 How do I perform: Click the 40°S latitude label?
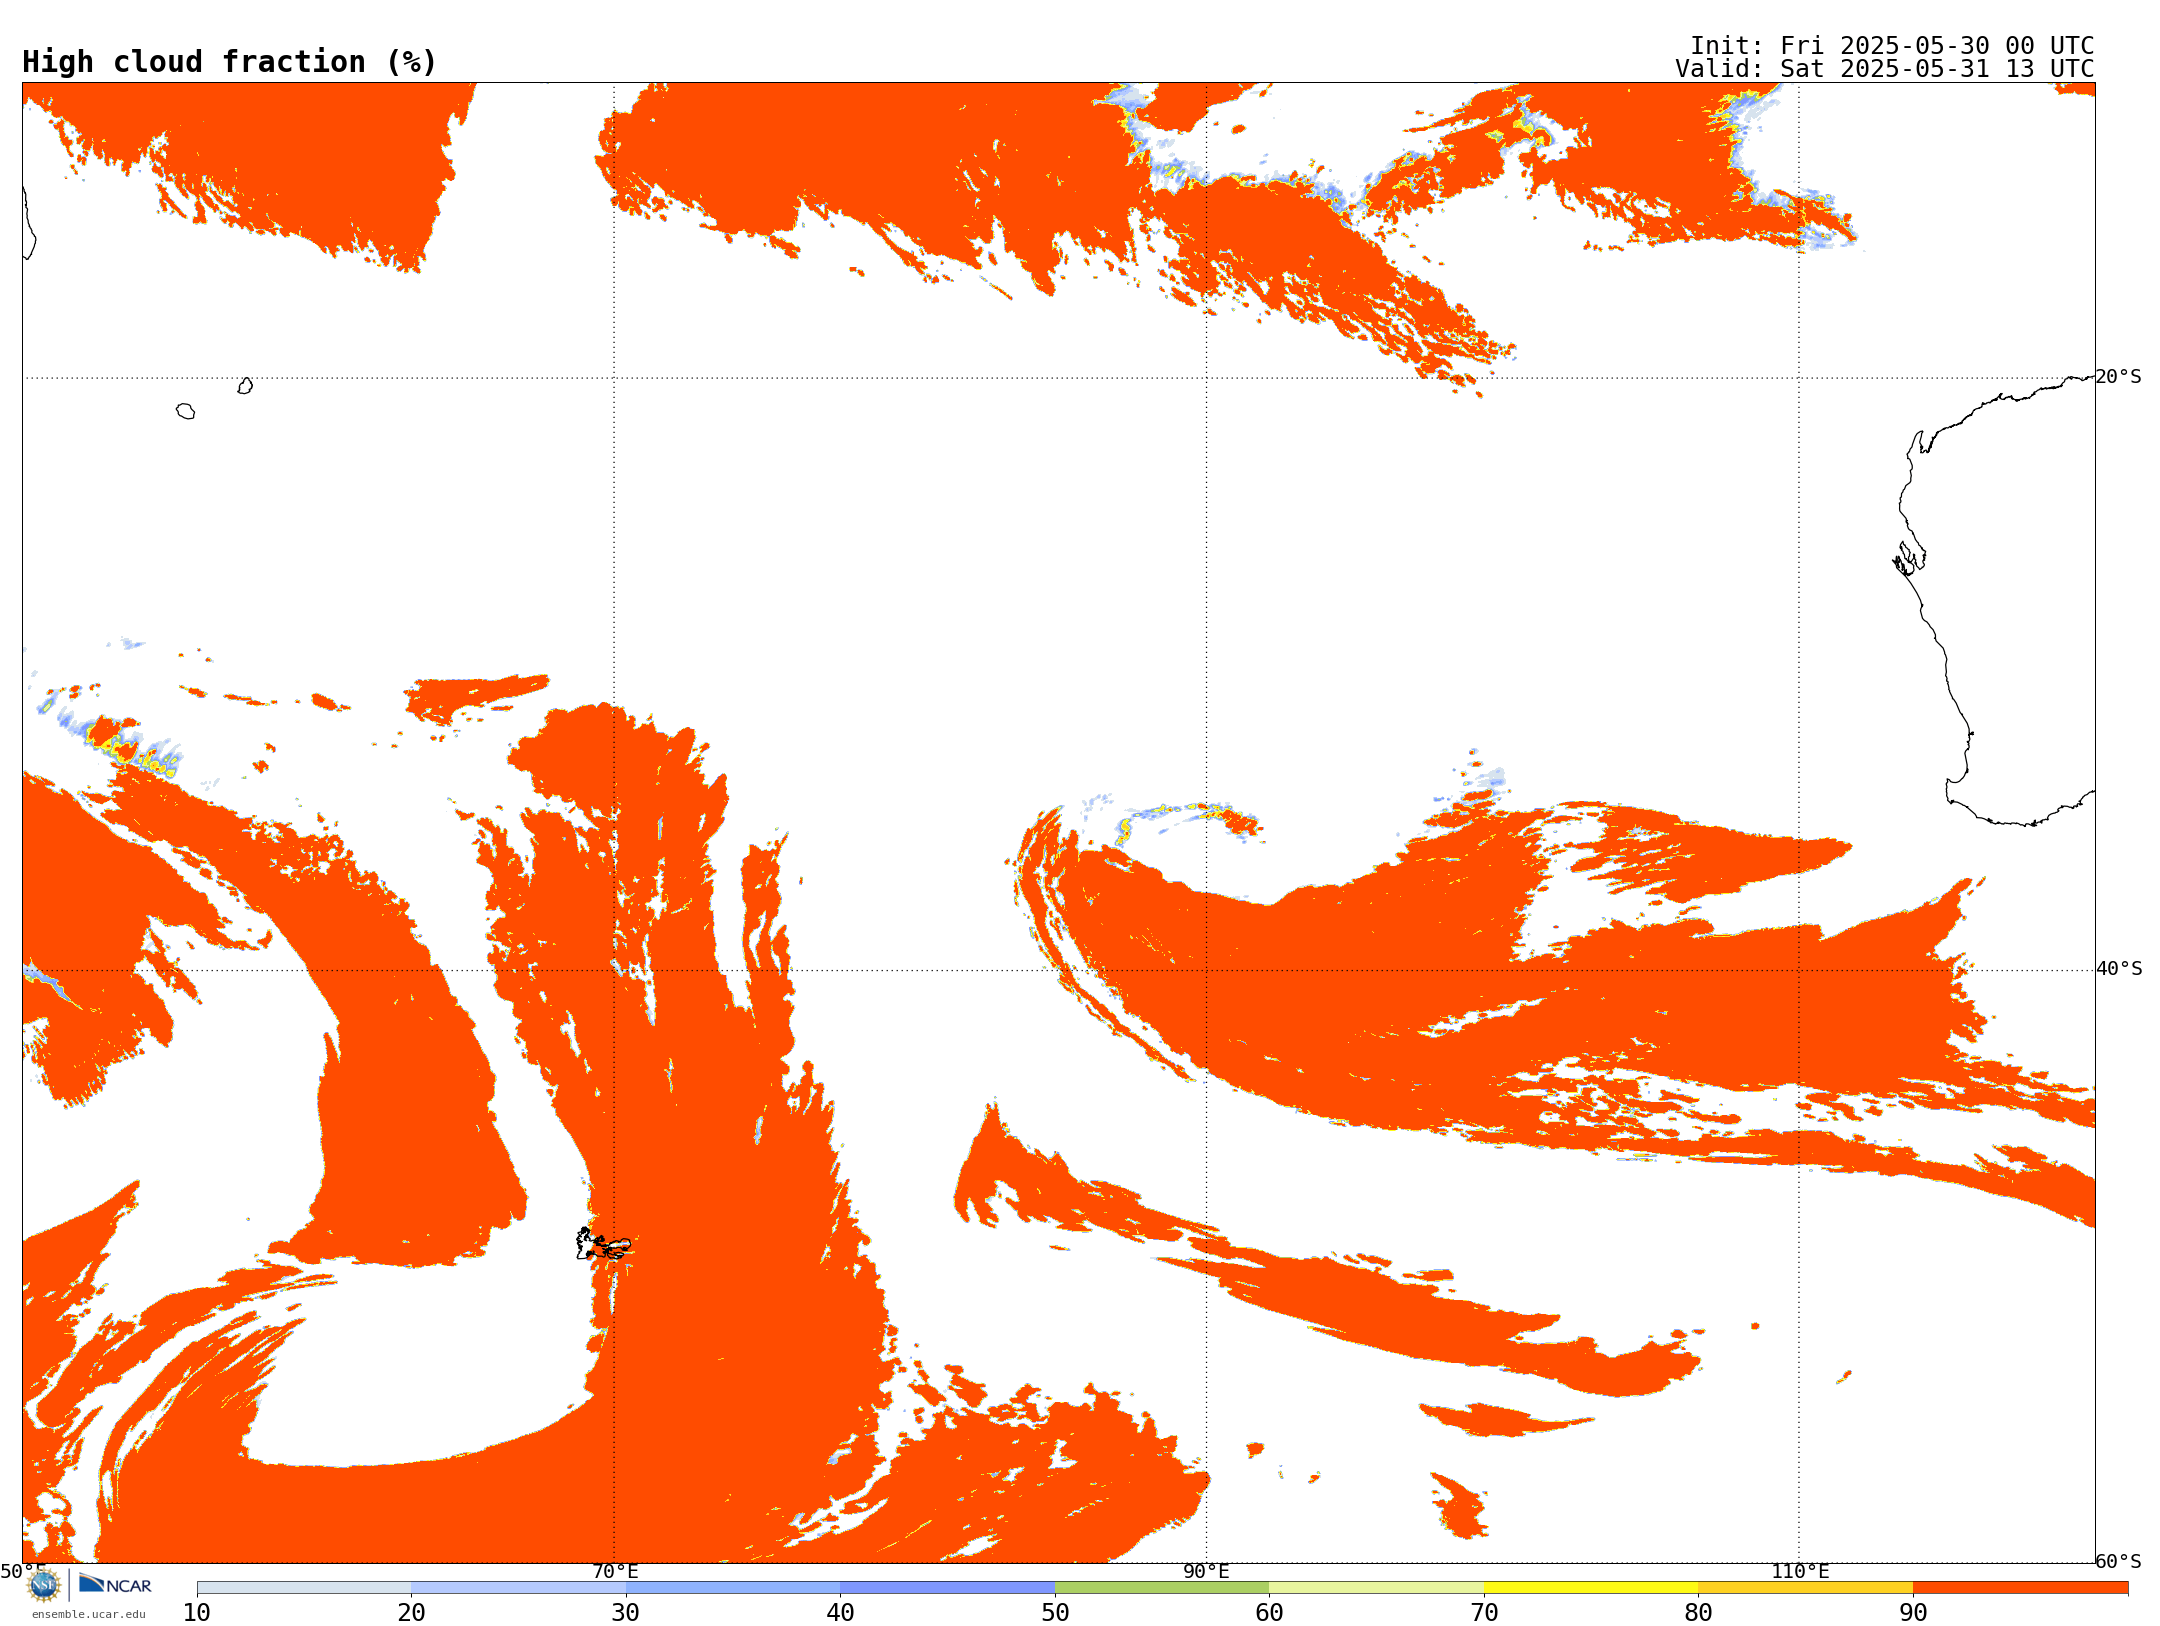(2119, 969)
